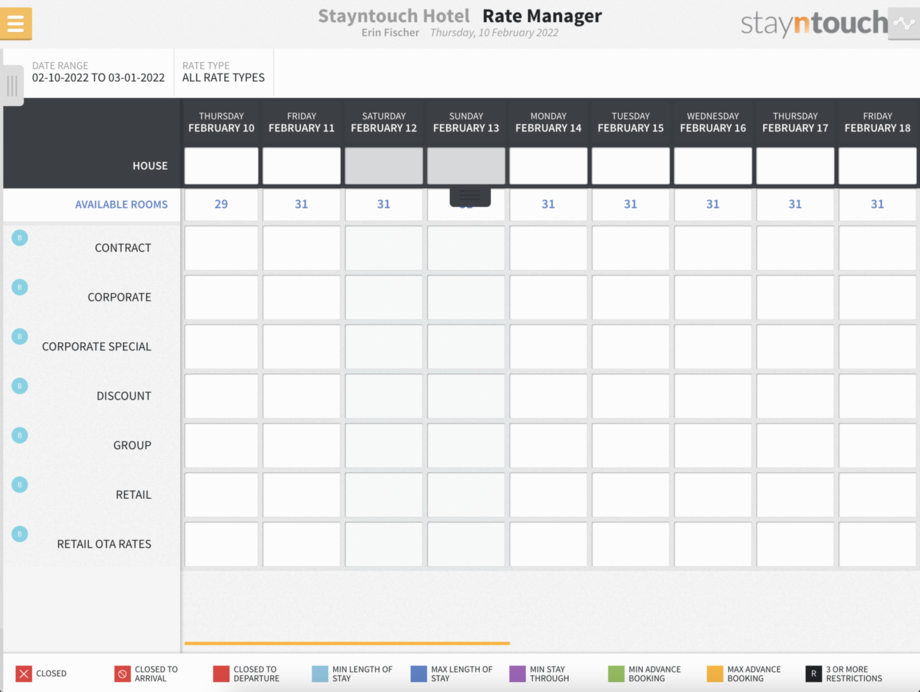Viewport: 920px width, 692px height.
Task: Click the Erin Fischer user name
Action: click(390, 33)
